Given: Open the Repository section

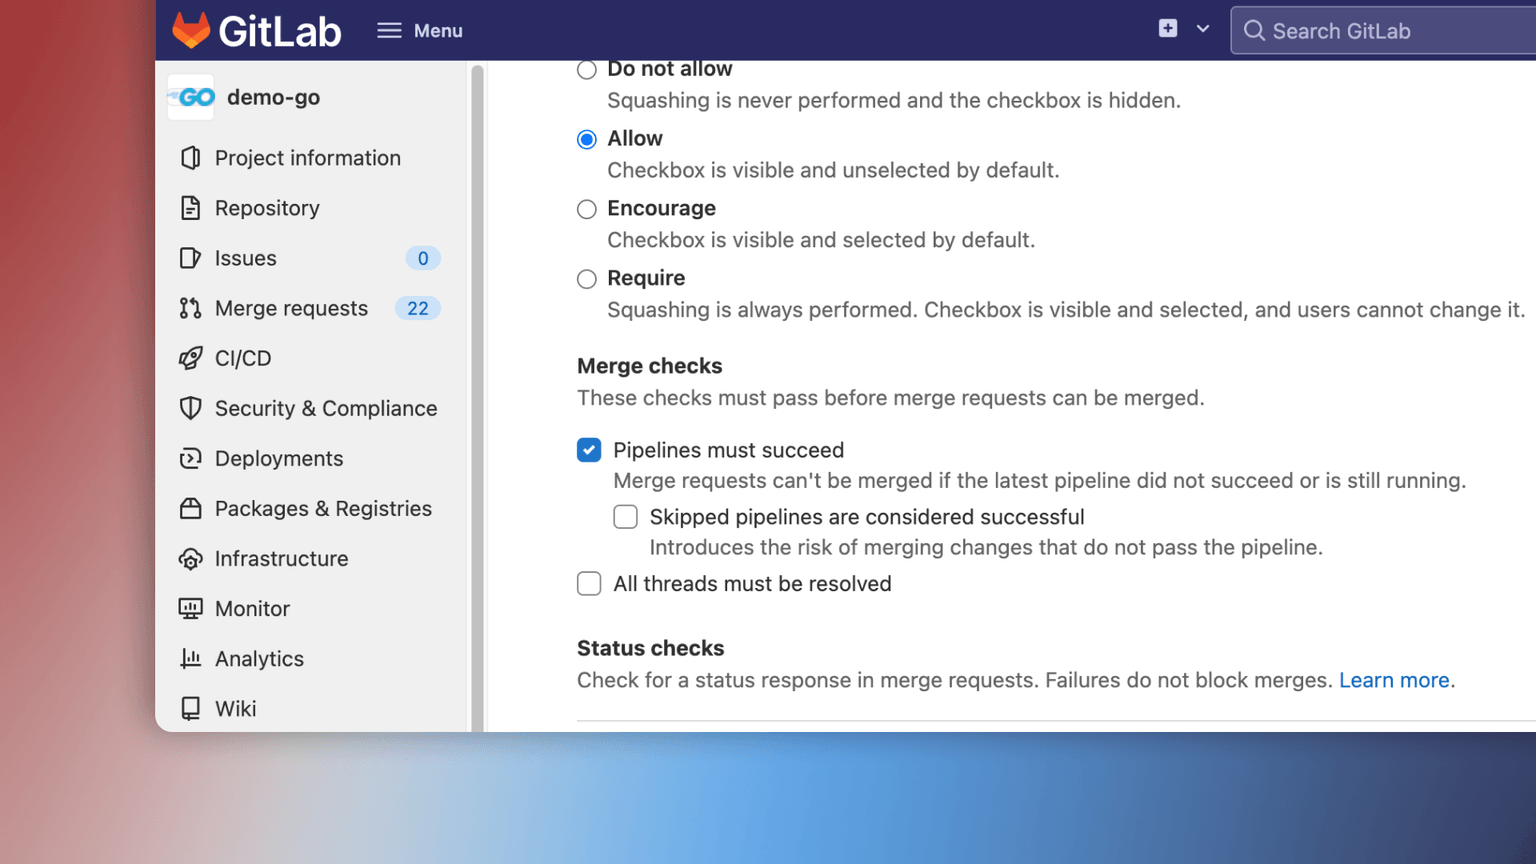Looking at the screenshot, I should (267, 208).
